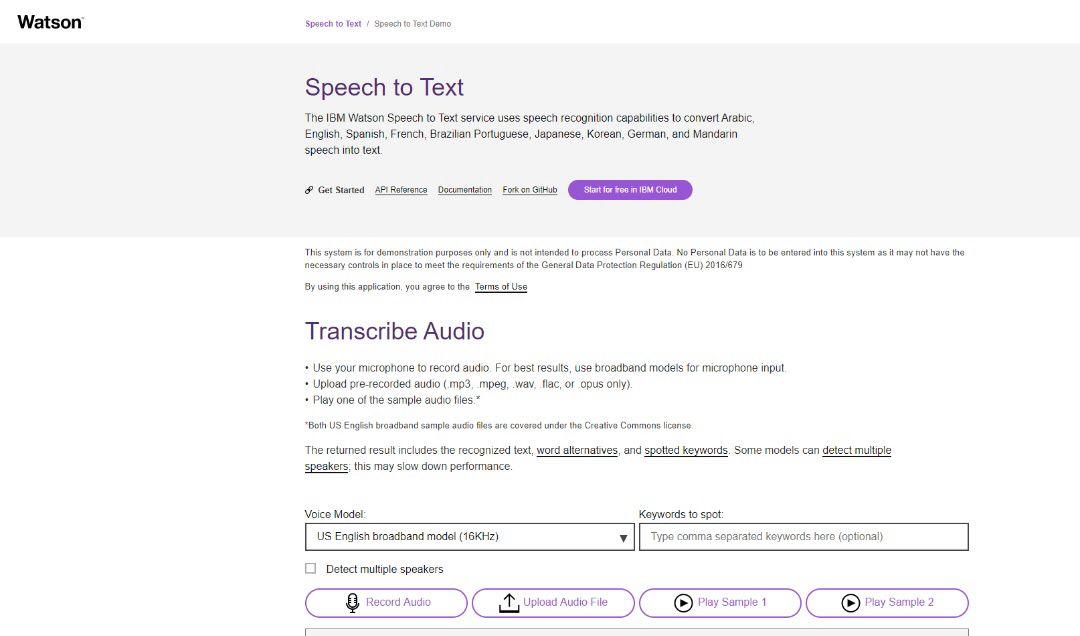Click the Voice Model dropdown arrow

click(623, 538)
